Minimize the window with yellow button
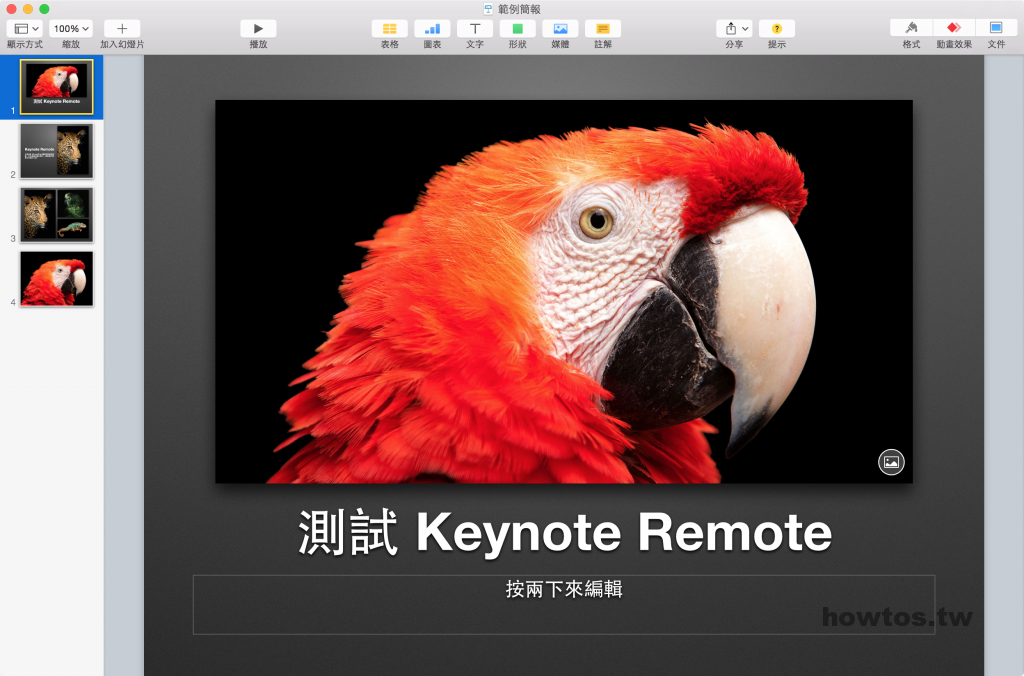This screenshot has height=676, width=1024. (27, 9)
